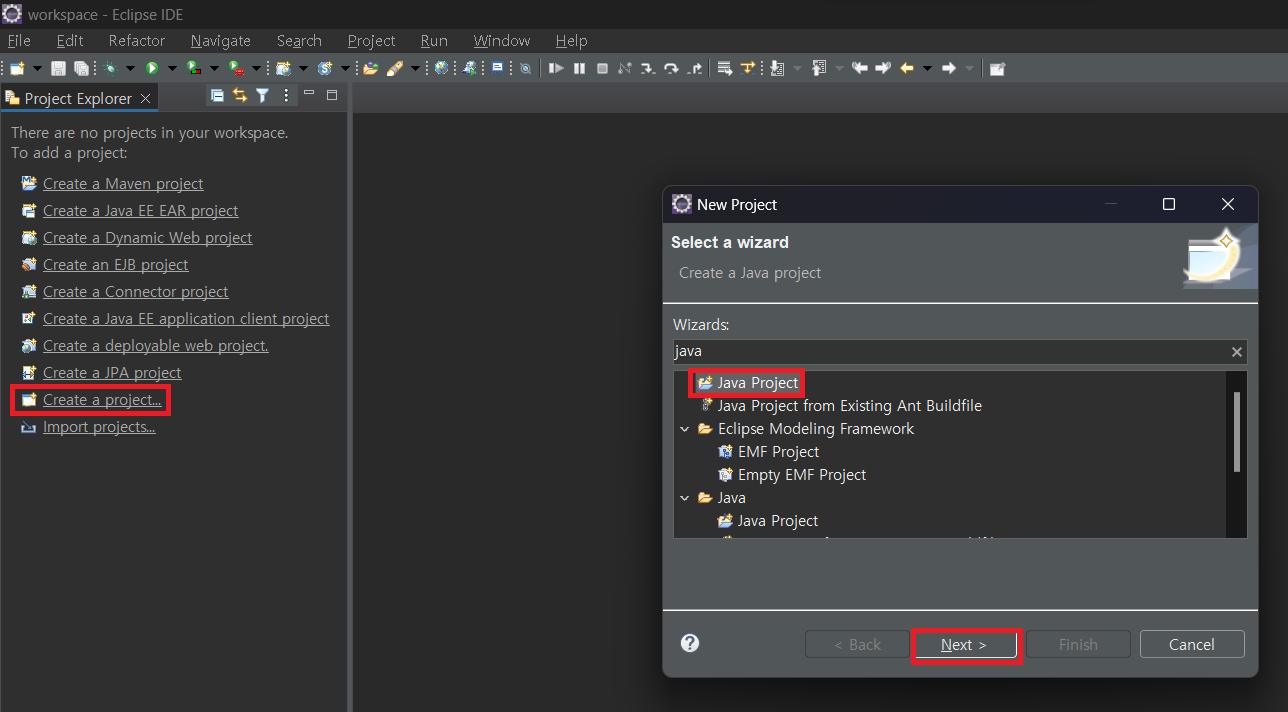1288x712 pixels.
Task: Open dropdown arrow next to Debug icon
Action: [130, 68]
